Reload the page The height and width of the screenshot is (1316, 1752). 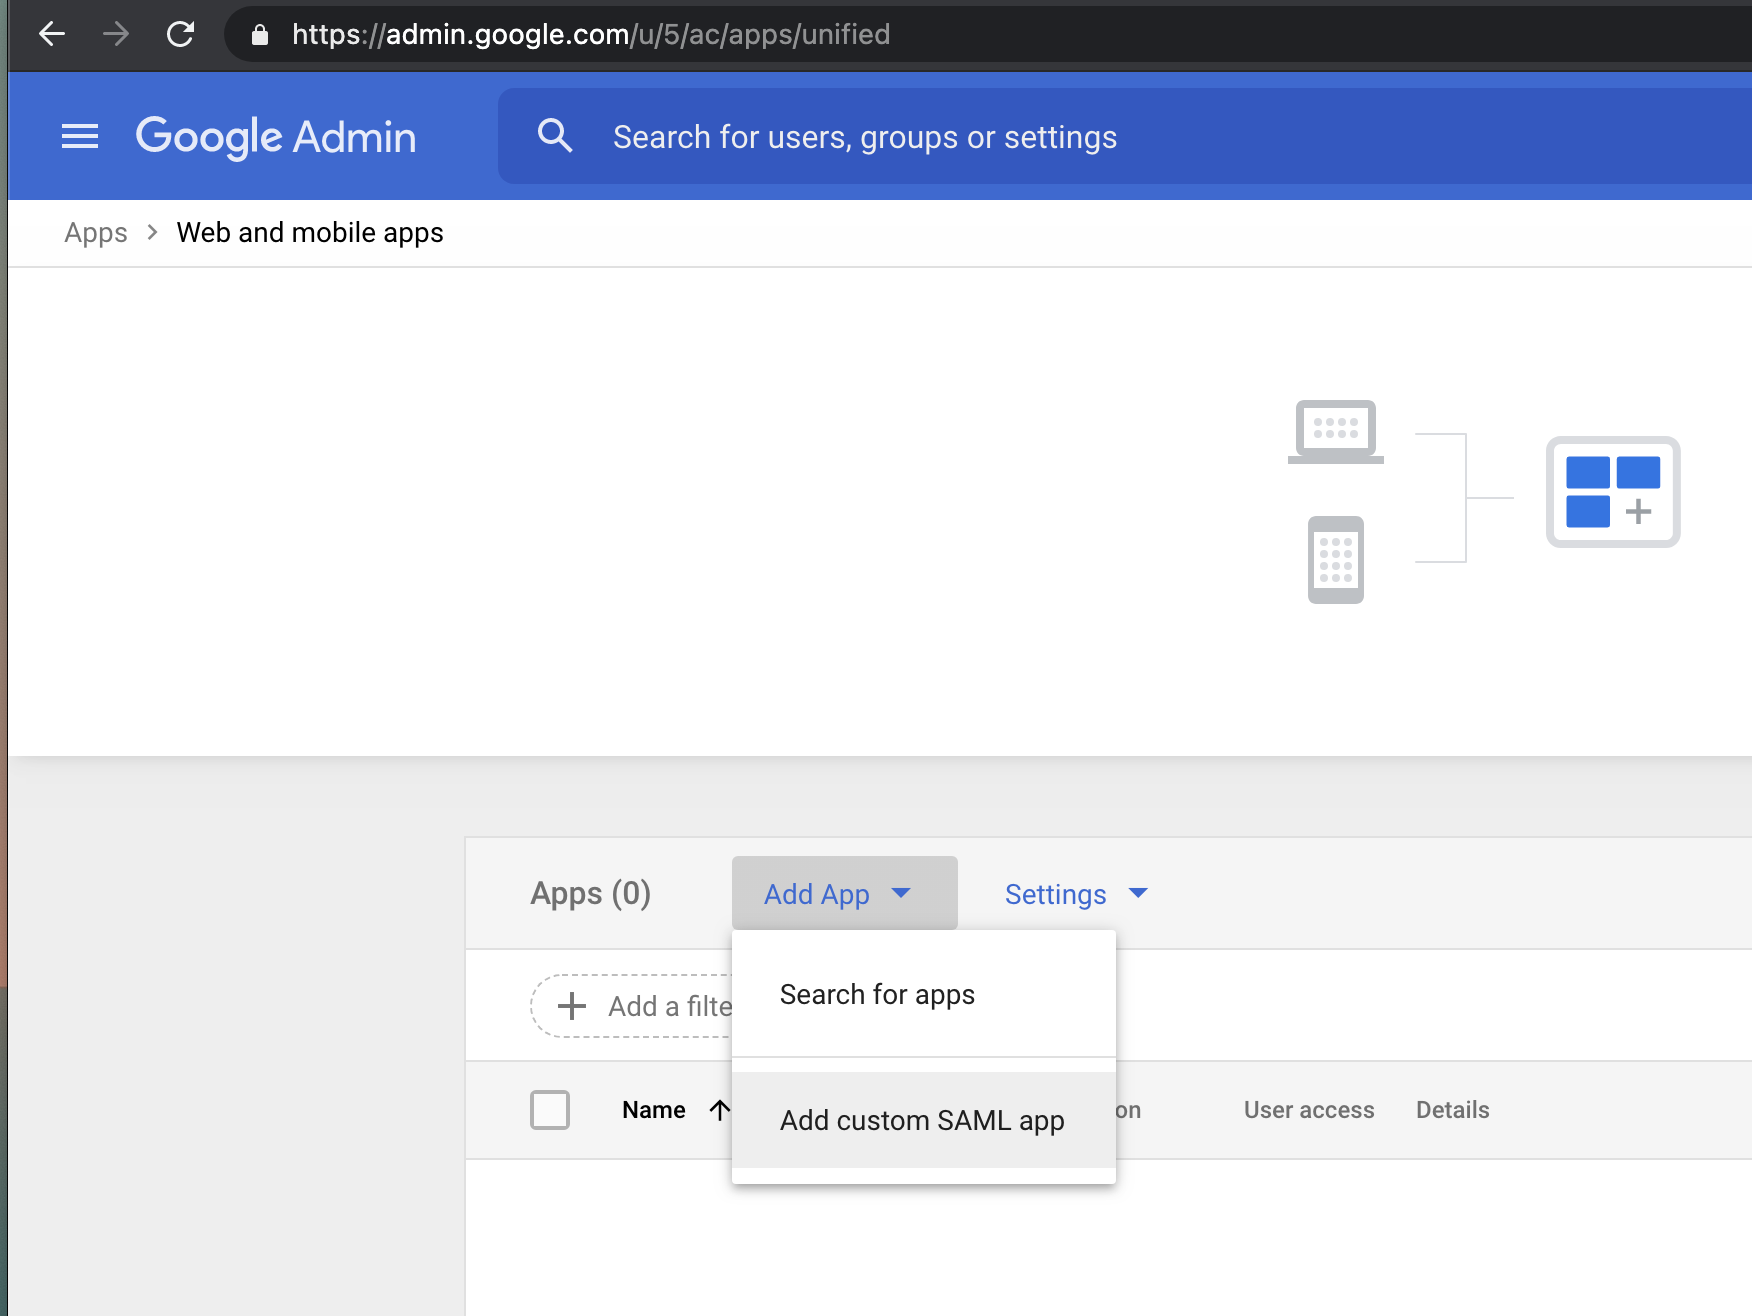pos(180,34)
